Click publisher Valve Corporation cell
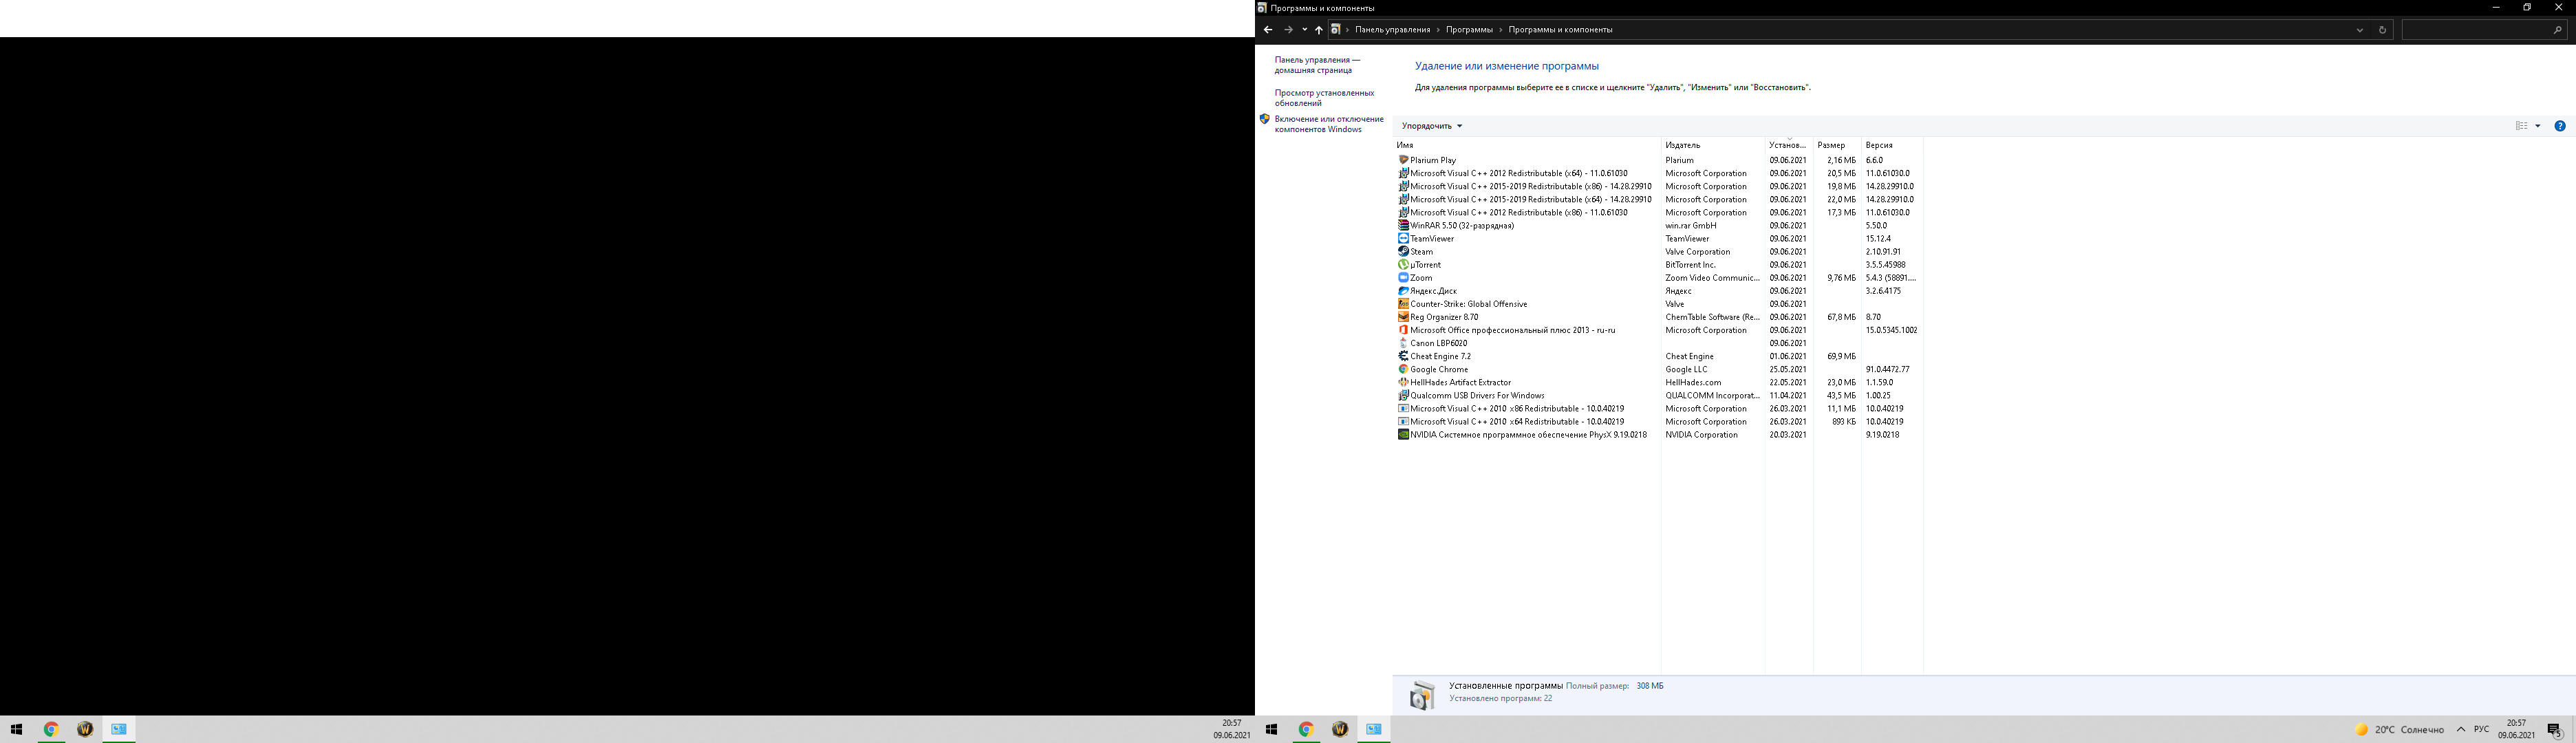 (x=1697, y=251)
